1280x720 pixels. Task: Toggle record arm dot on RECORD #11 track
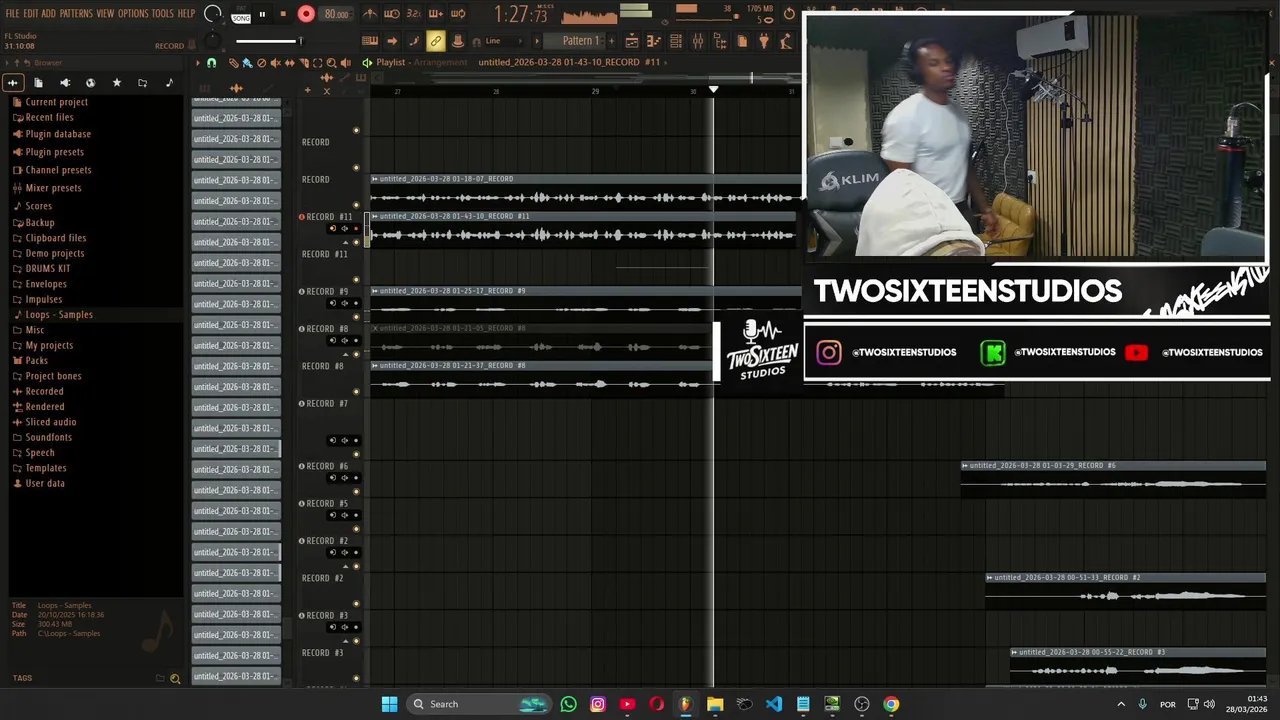click(x=356, y=228)
